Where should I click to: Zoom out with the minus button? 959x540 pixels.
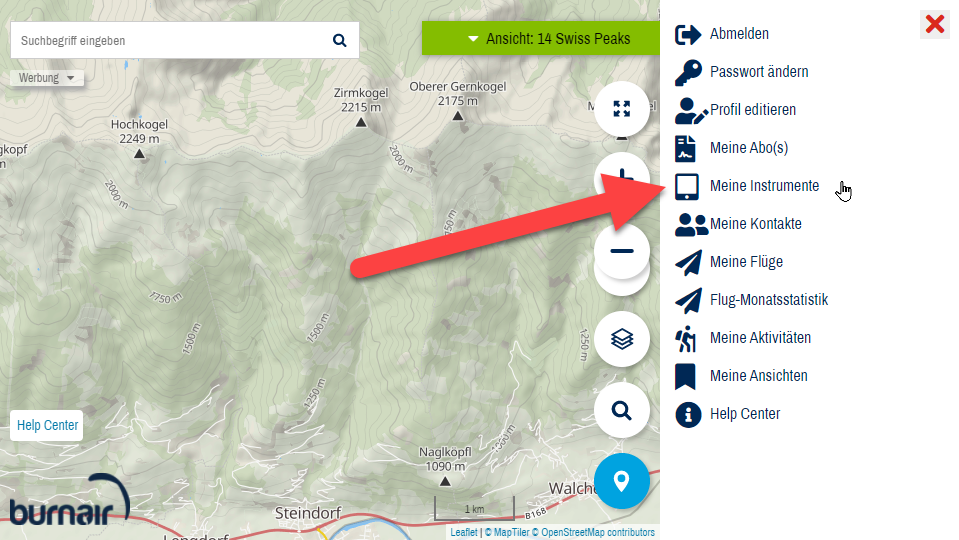pyautogui.click(x=621, y=251)
